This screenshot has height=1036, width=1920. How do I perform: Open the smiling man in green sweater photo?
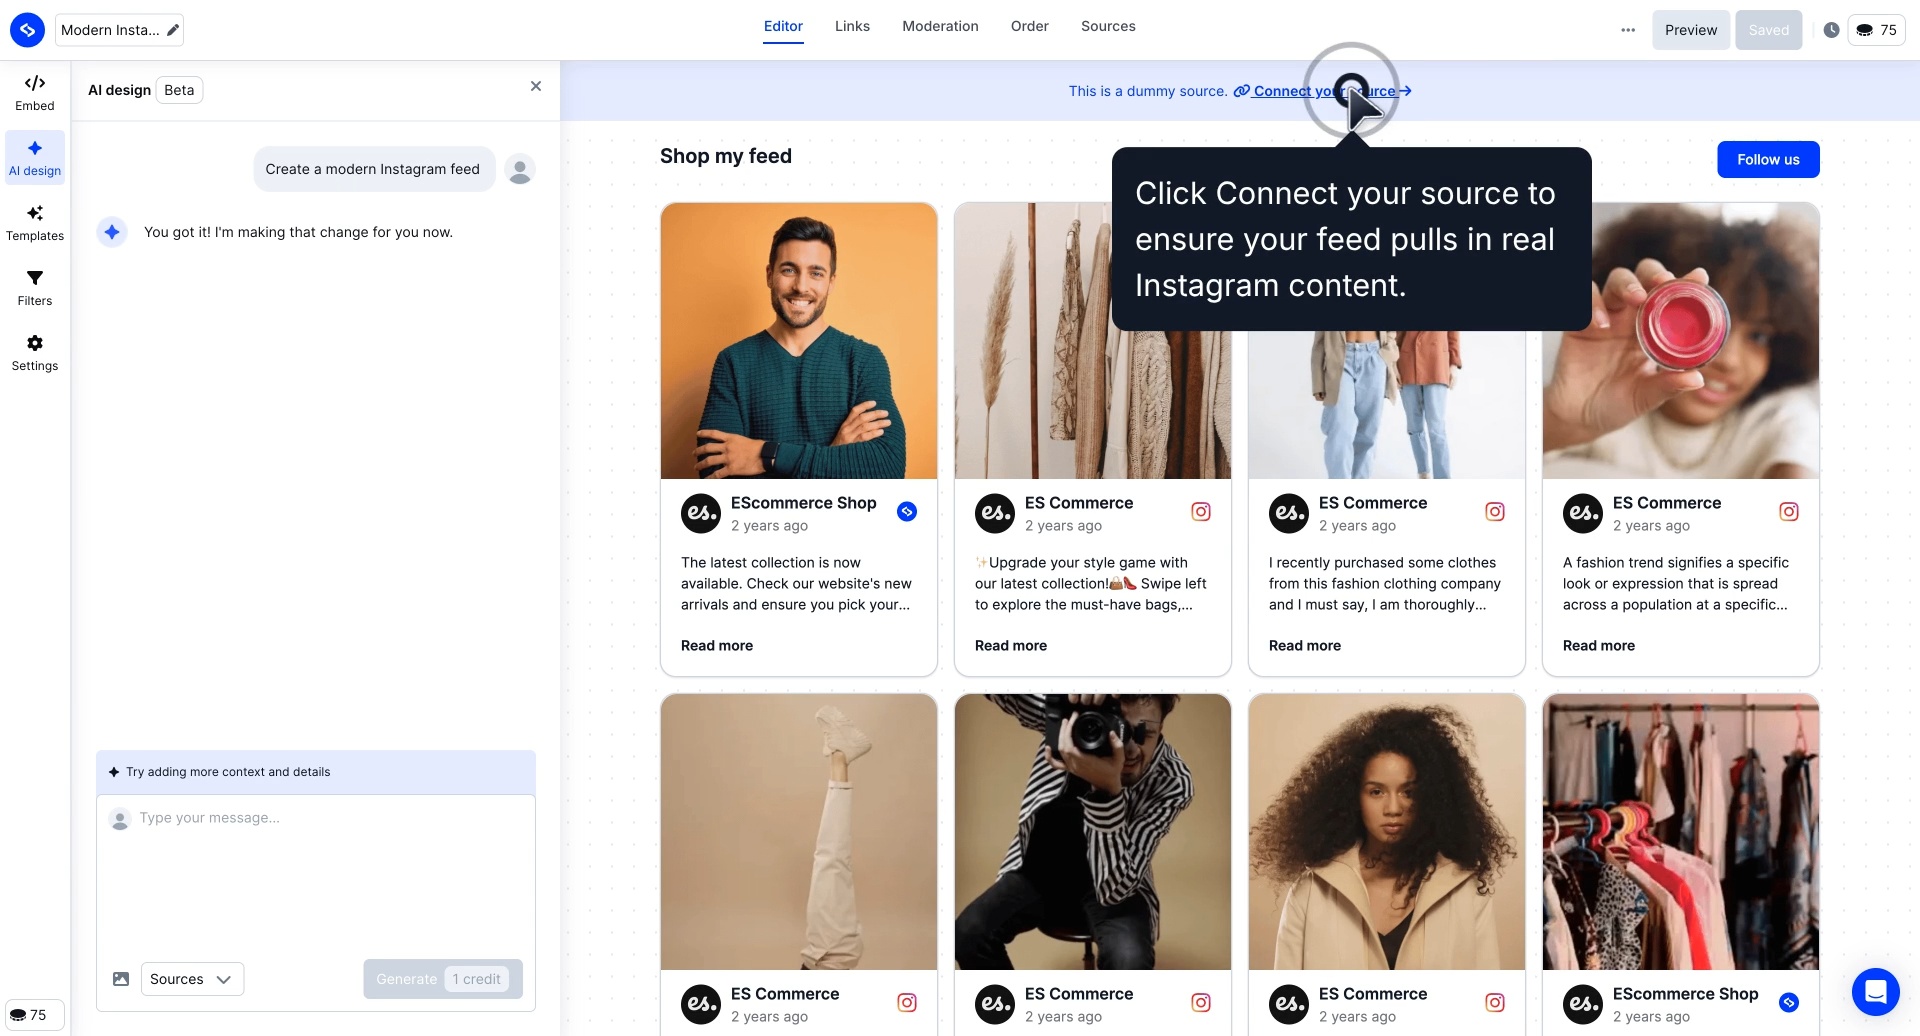click(799, 341)
